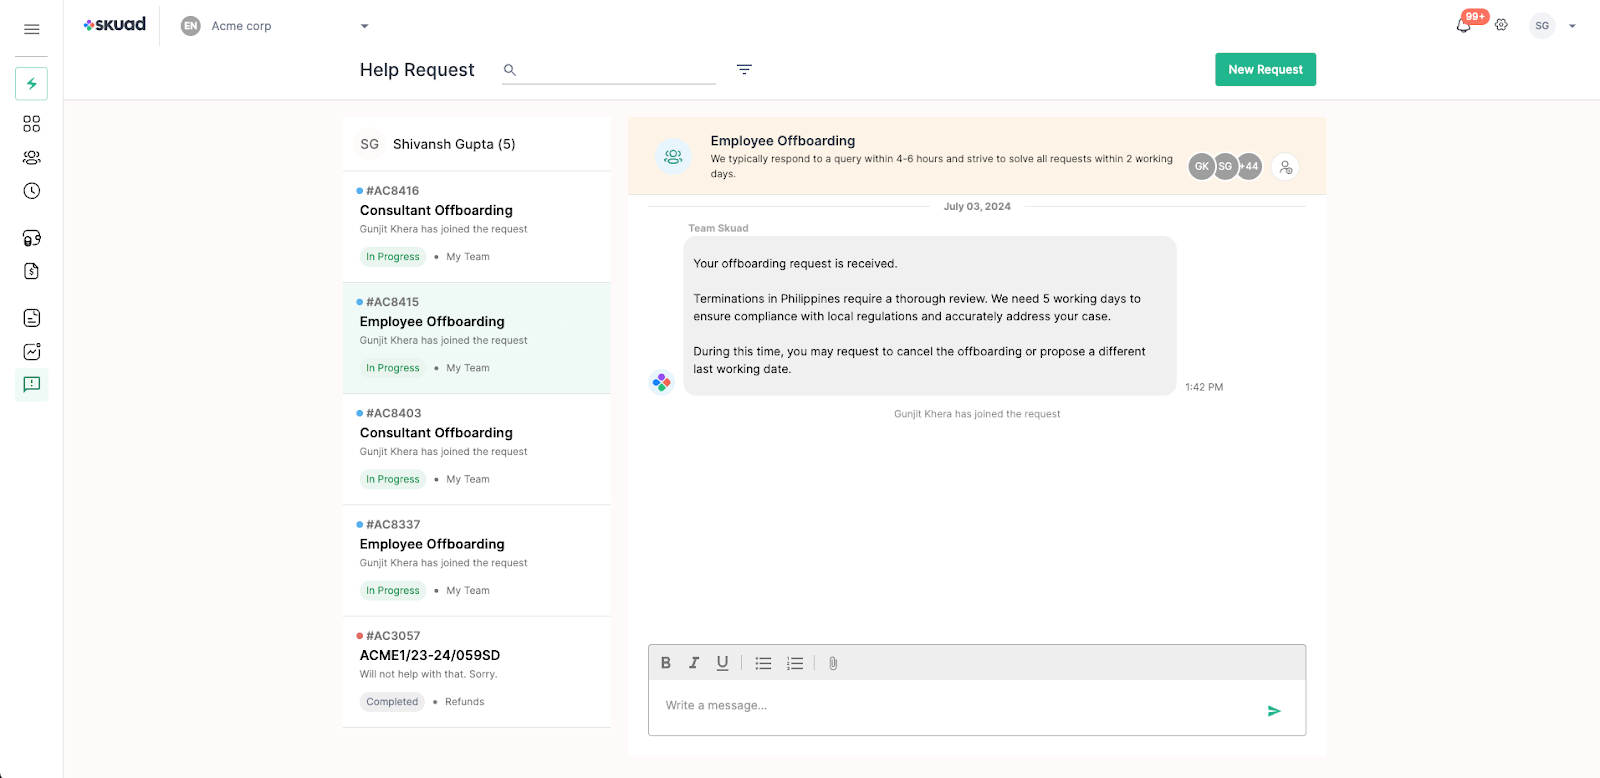1600x778 pixels.
Task: Open the wallet payments icon in sidebar
Action: click(x=31, y=238)
